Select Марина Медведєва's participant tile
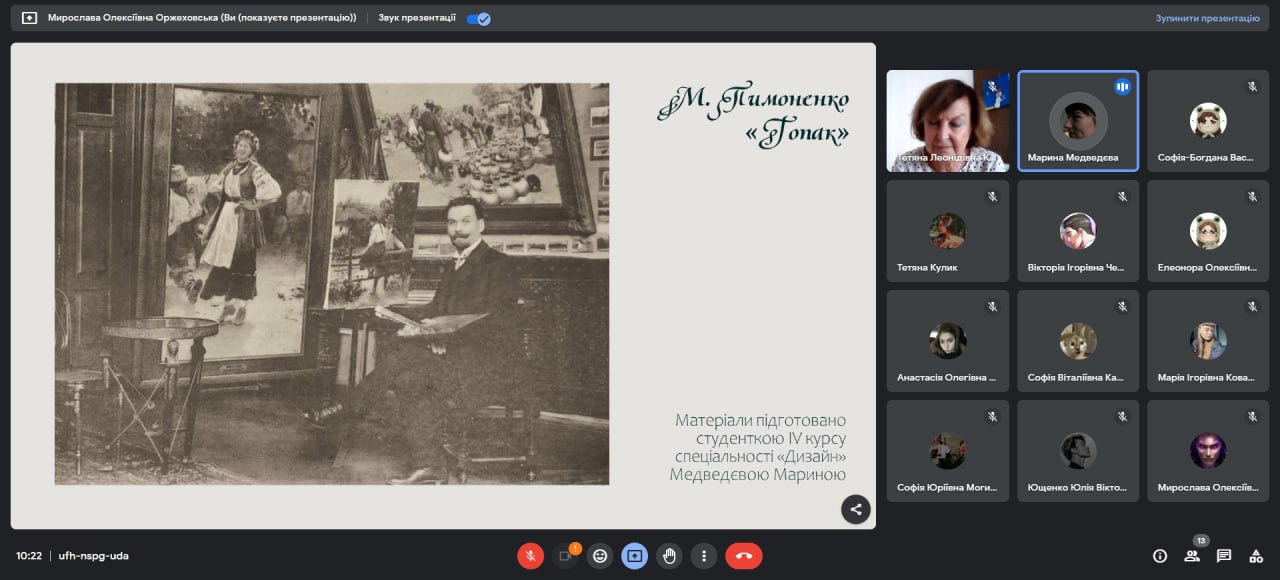This screenshot has height=580, width=1280. coord(1078,121)
